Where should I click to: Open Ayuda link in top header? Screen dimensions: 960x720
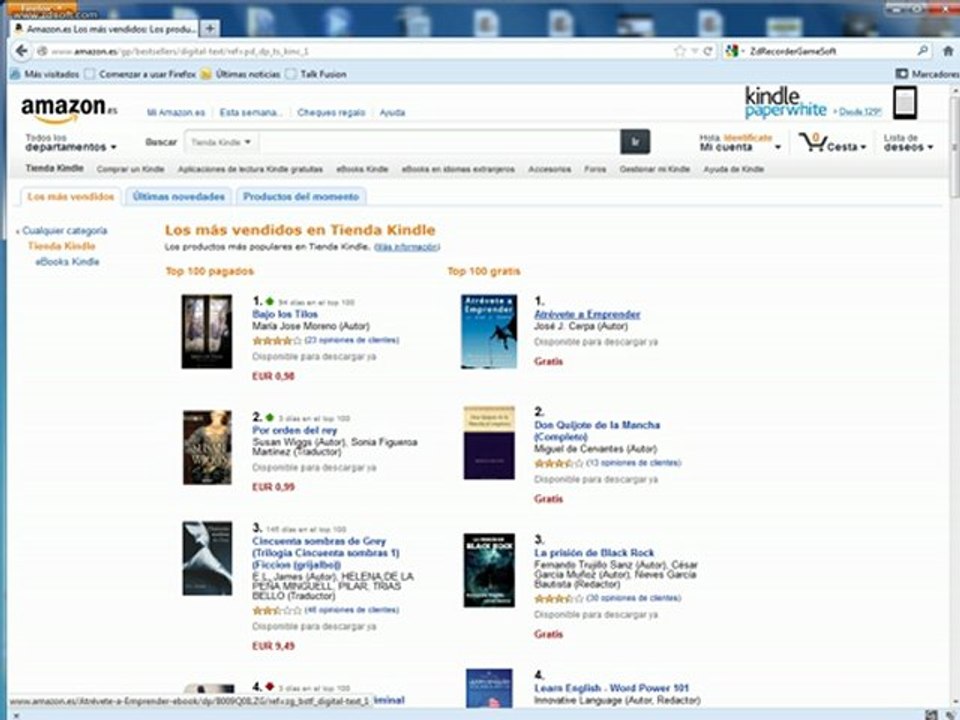click(x=392, y=113)
